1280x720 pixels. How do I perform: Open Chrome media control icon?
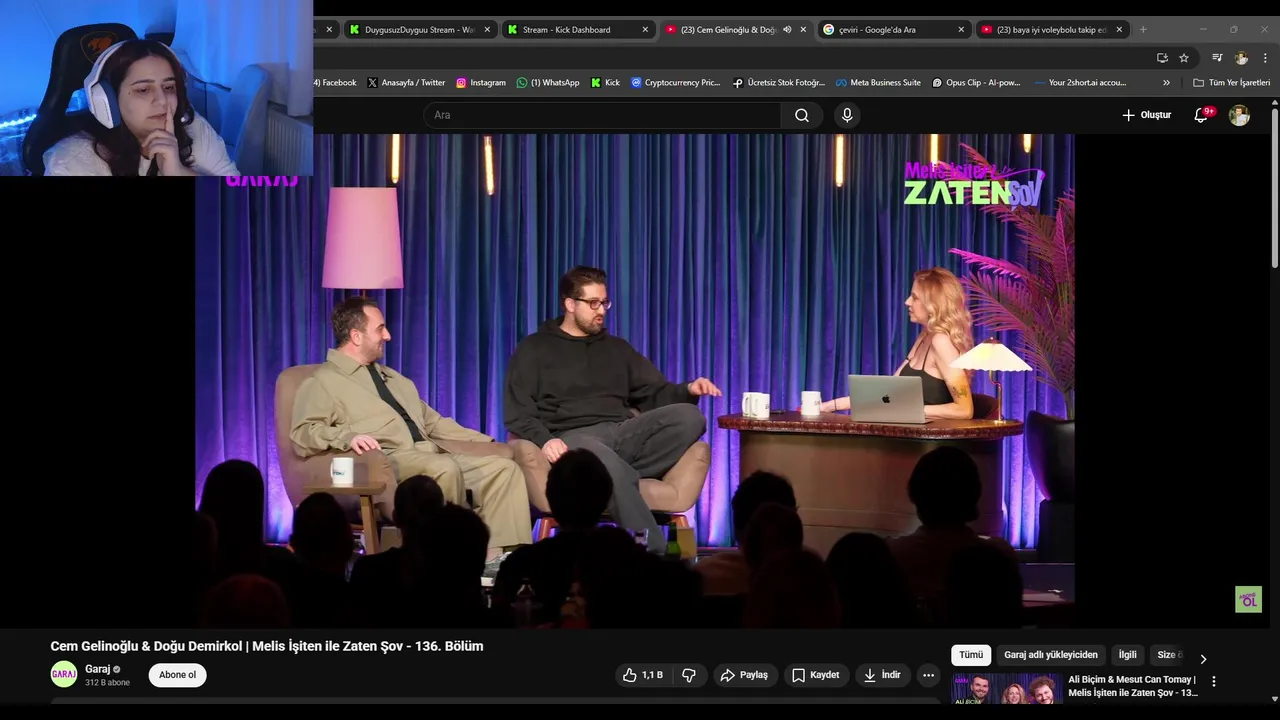(1217, 58)
